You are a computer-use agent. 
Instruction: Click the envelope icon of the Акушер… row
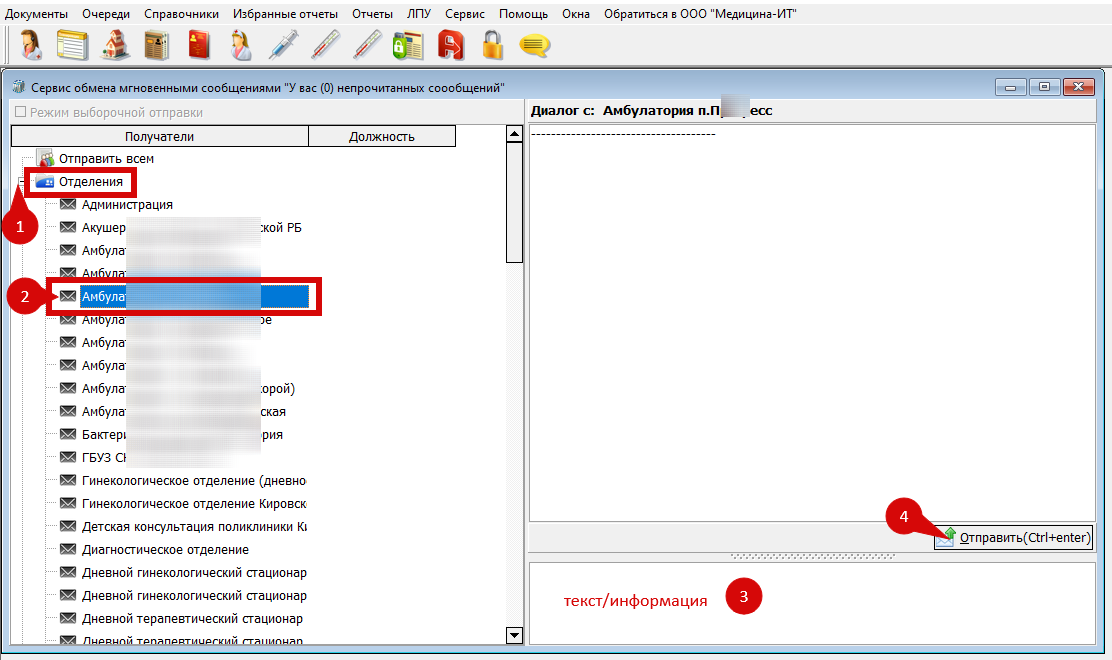point(68,227)
